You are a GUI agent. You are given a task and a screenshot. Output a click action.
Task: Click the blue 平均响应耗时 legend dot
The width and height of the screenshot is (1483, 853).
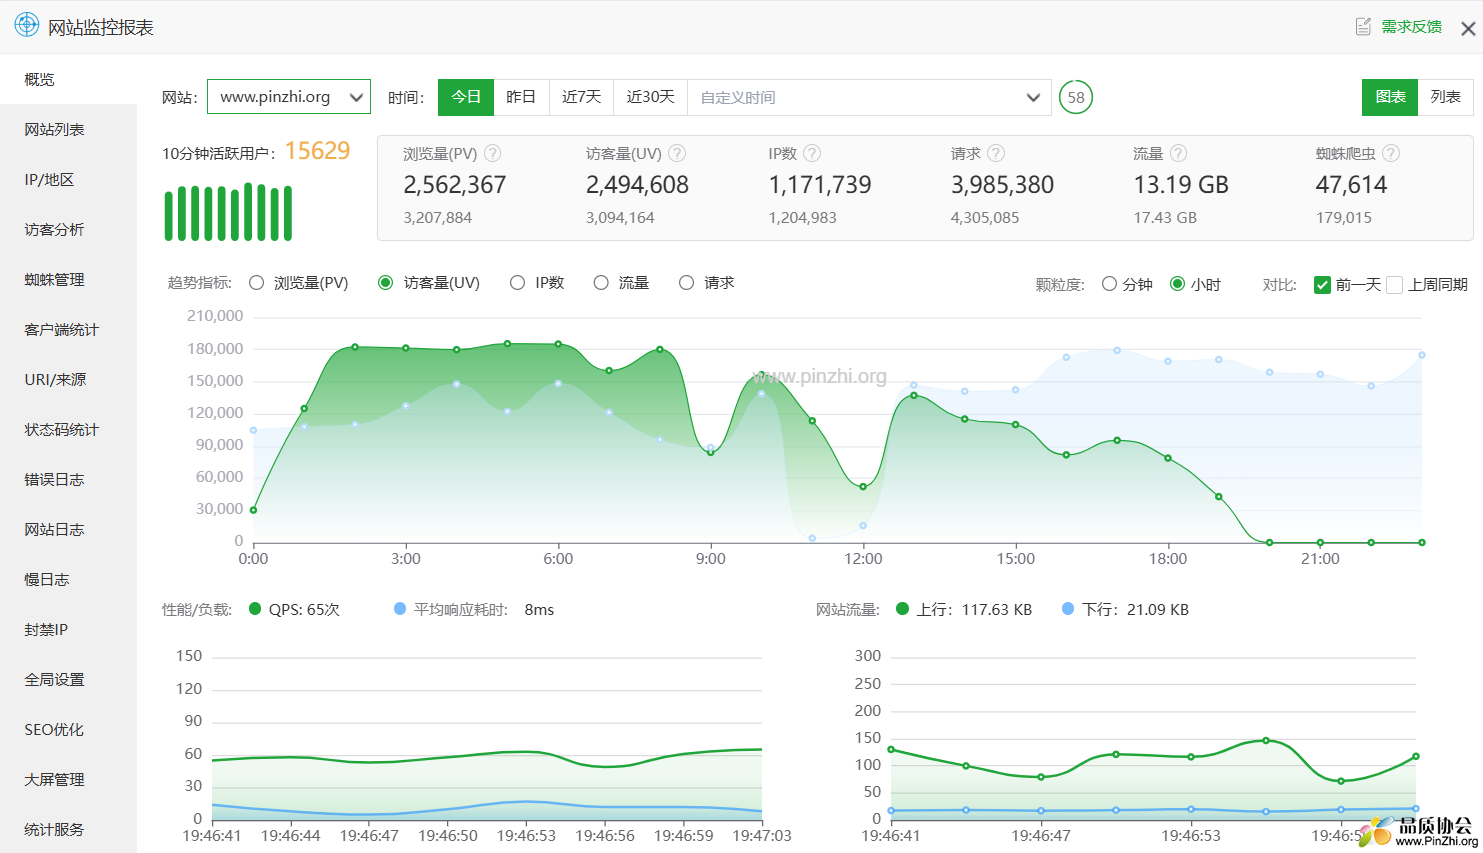click(x=400, y=609)
